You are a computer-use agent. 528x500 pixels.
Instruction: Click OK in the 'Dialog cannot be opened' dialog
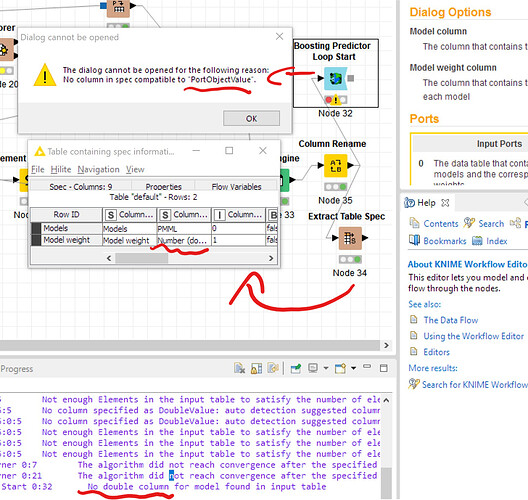click(x=251, y=119)
